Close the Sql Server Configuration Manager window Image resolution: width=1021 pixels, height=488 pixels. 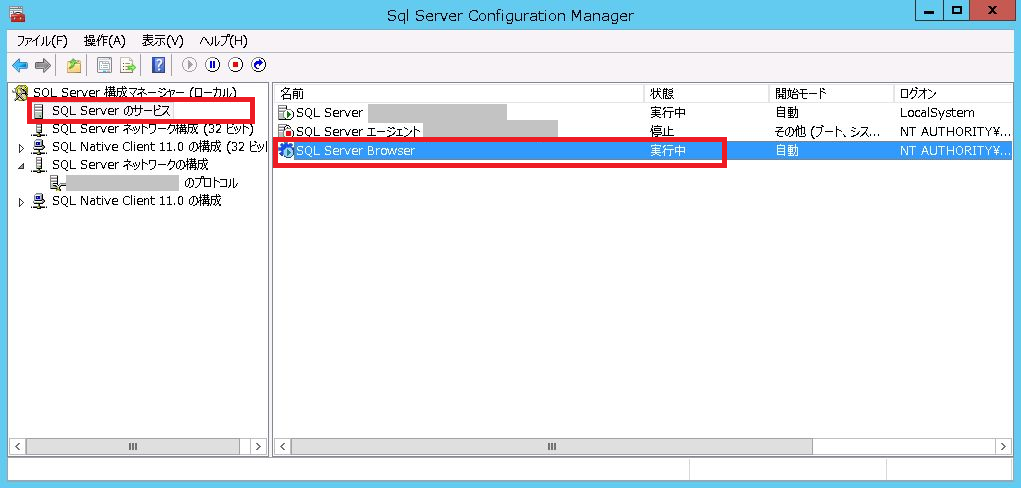(x=992, y=11)
